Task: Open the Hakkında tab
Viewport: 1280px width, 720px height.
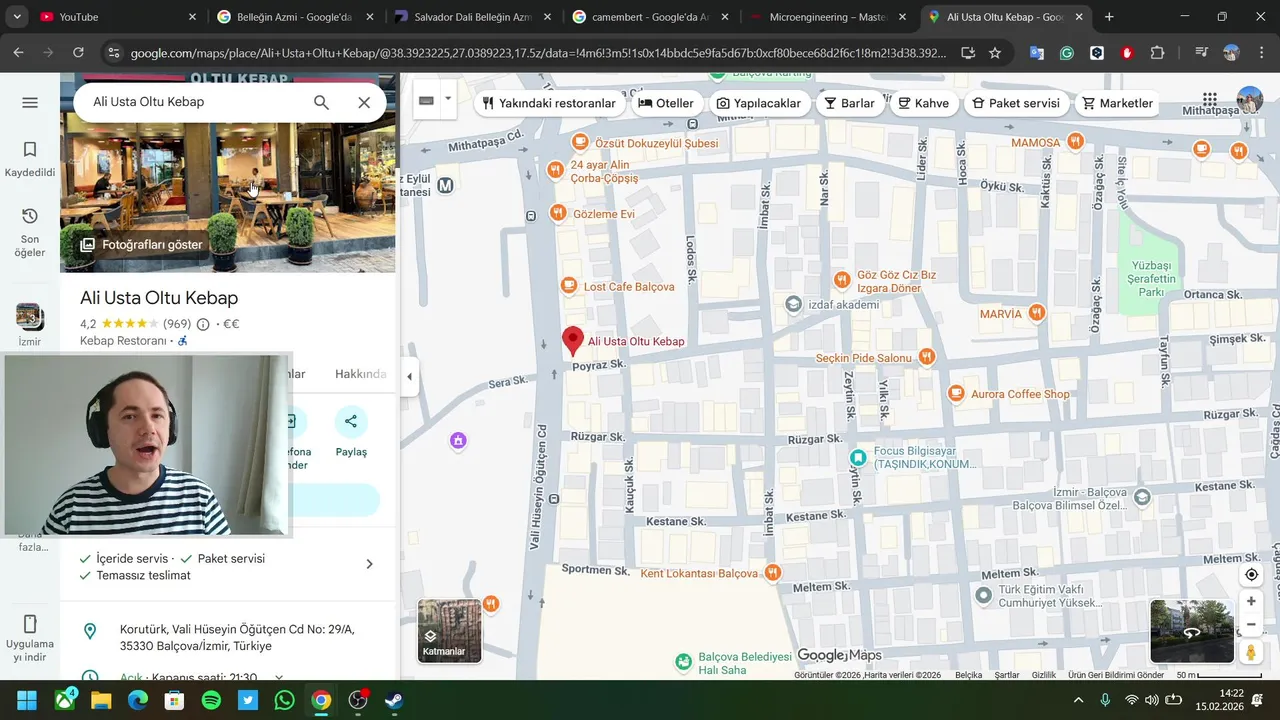Action: tap(360, 374)
